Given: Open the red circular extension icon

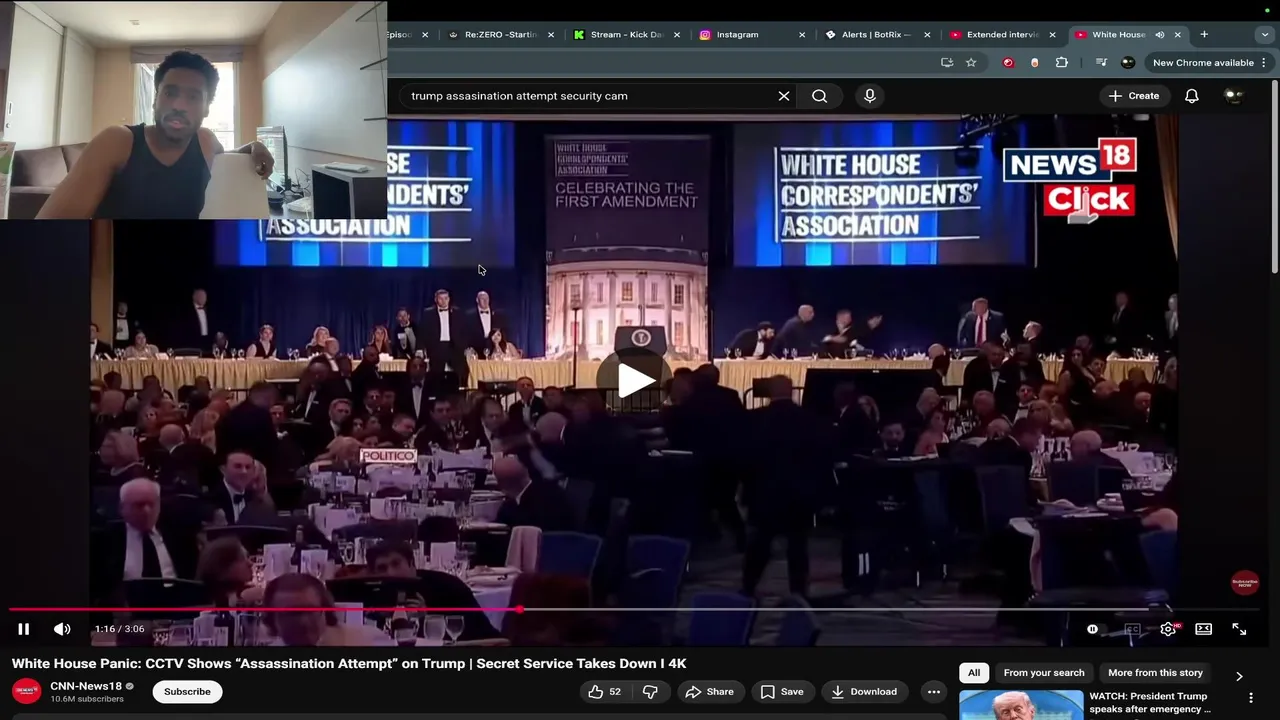Looking at the screenshot, I should pyautogui.click(x=1008, y=62).
